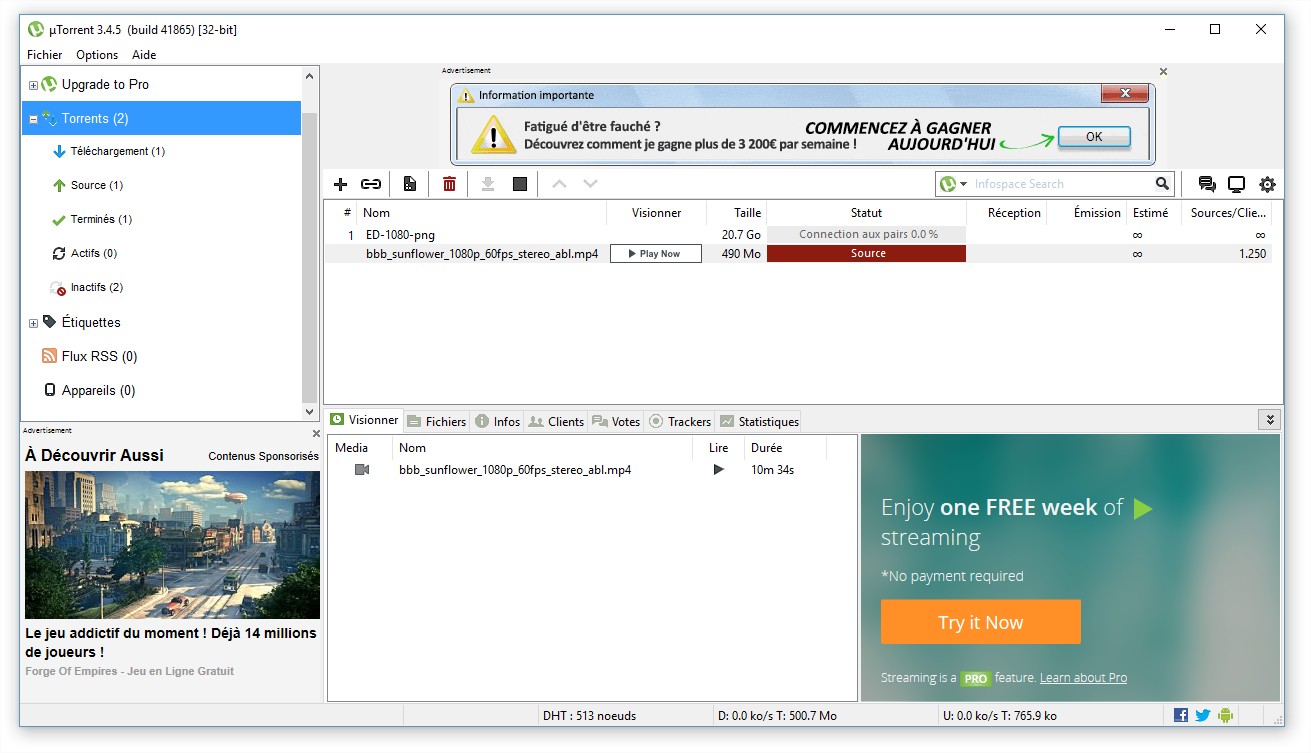Click the Create New Torrent file icon
This screenshot has height=753, width=1311.
[x=410, y=184]
